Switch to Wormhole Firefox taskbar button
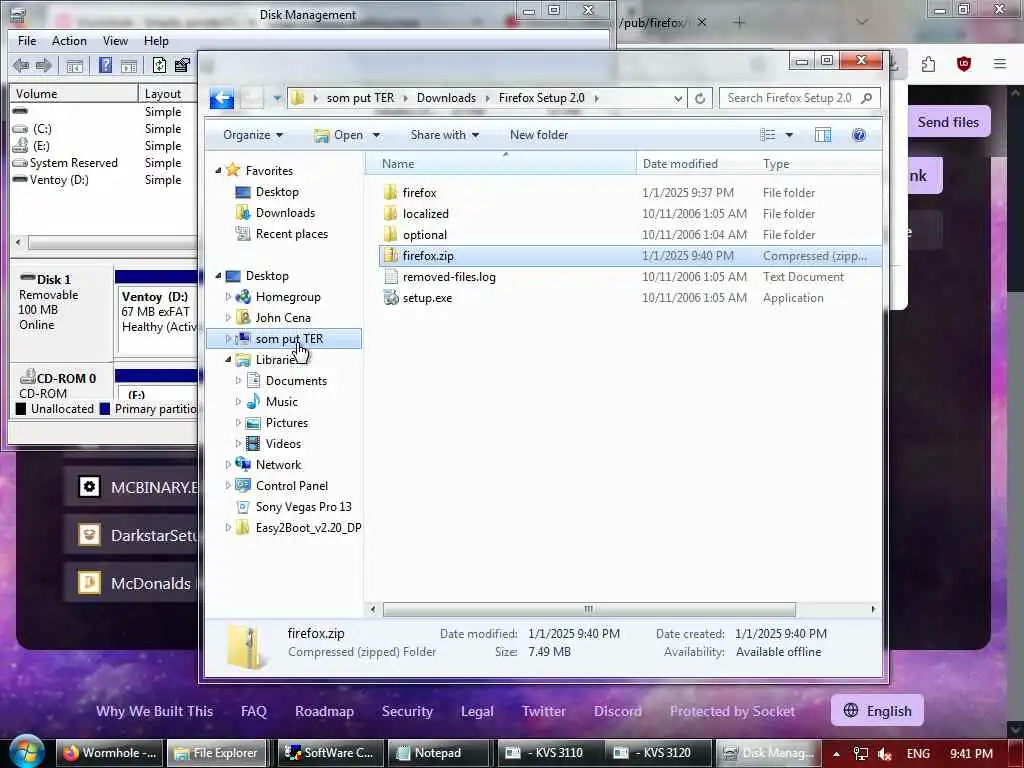 [110, 753]
